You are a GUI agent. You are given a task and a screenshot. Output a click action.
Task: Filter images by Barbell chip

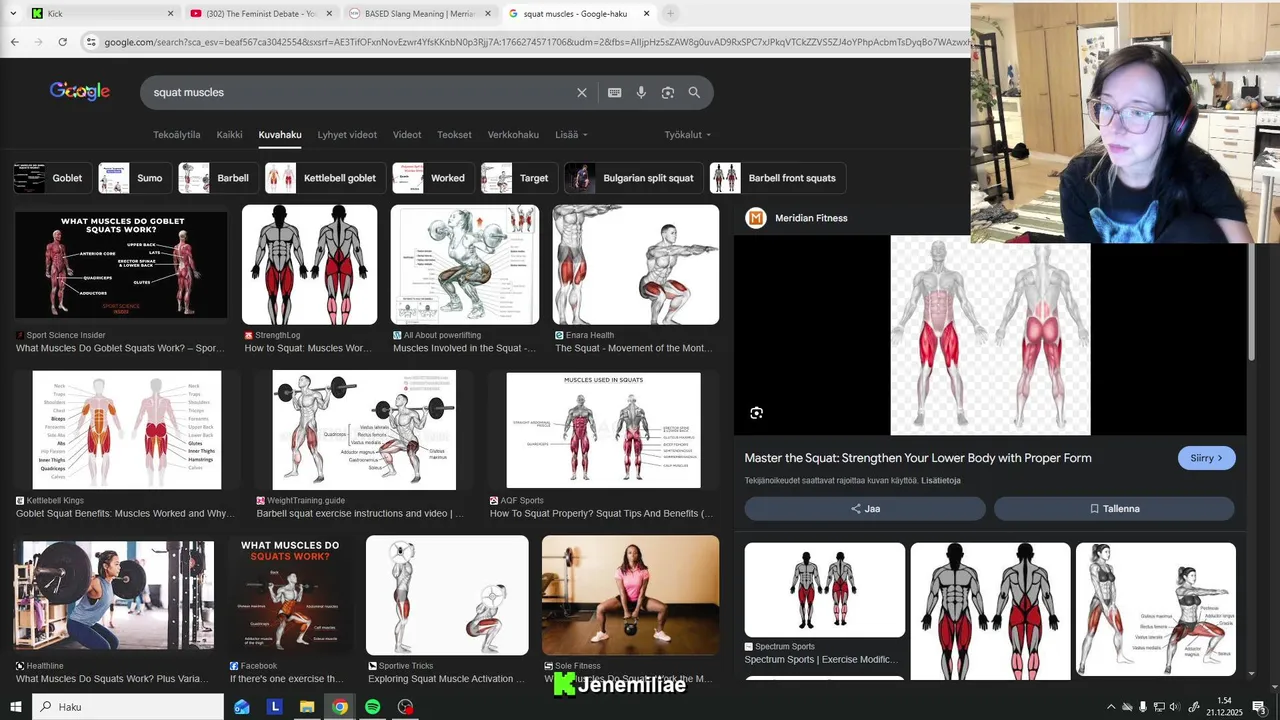pos(218,178)
